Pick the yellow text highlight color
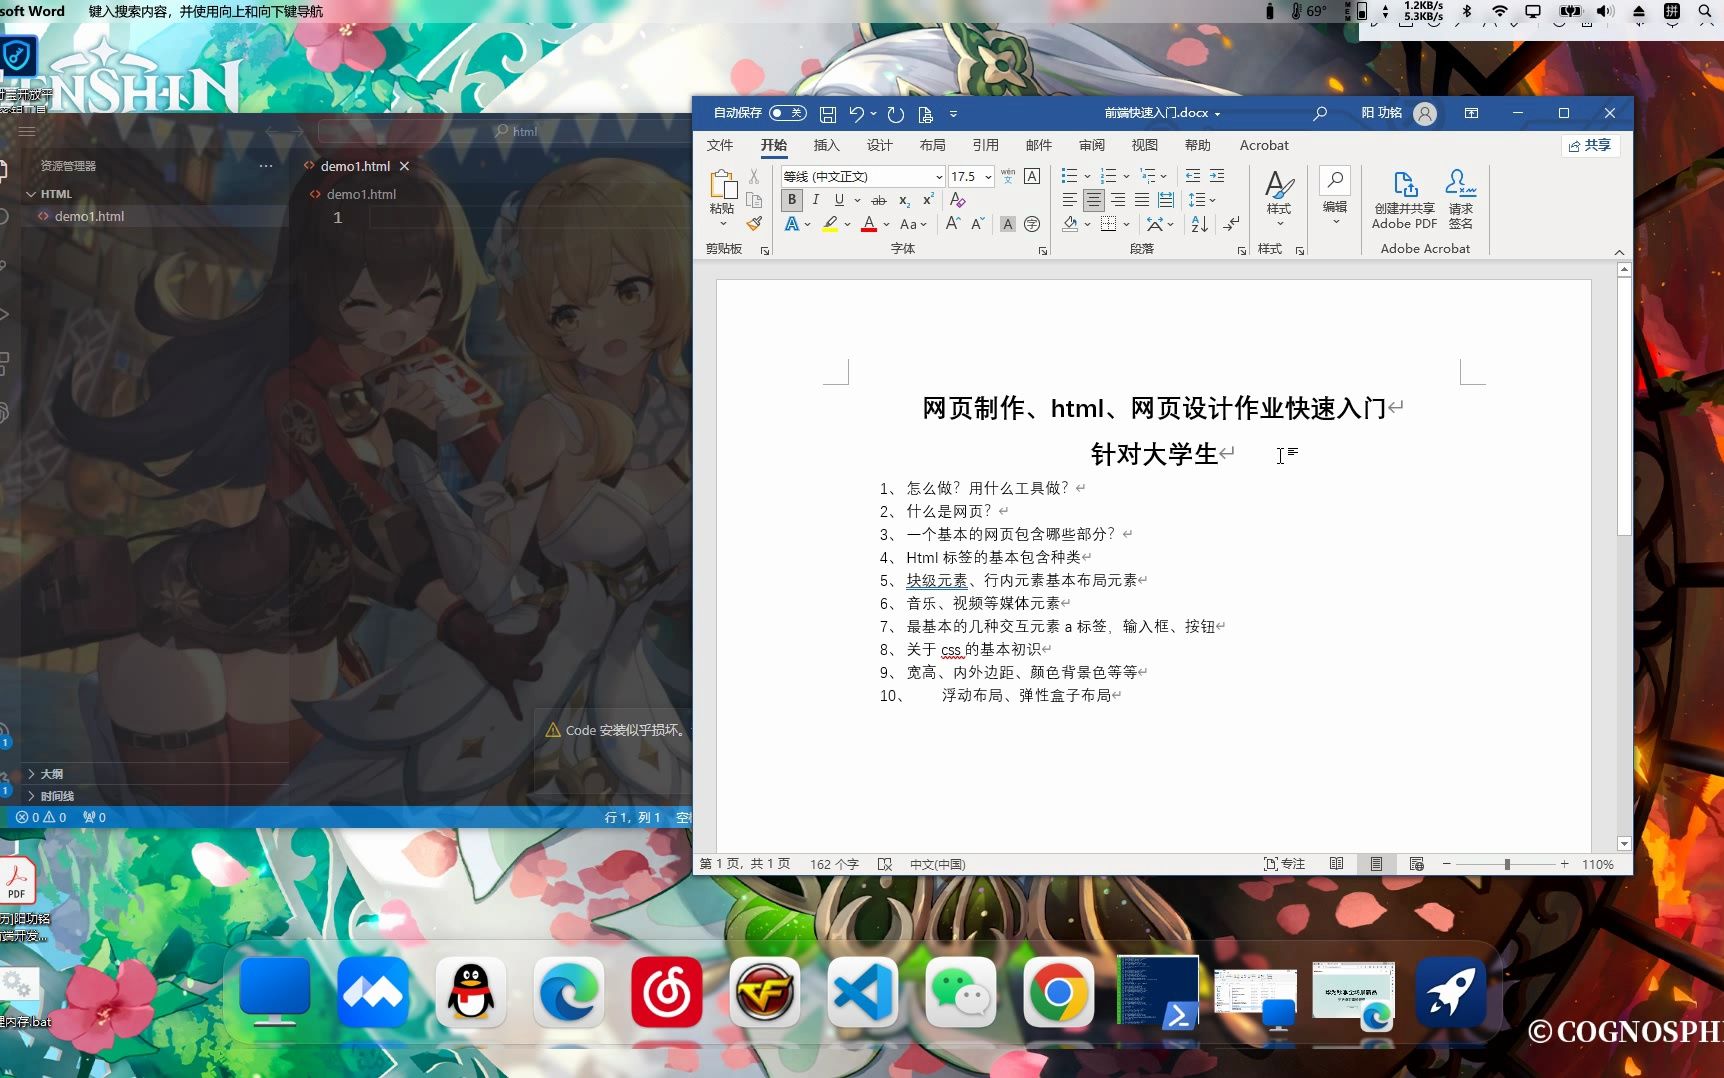This screenshot has width=1724, height=1078. coord(830,224)
